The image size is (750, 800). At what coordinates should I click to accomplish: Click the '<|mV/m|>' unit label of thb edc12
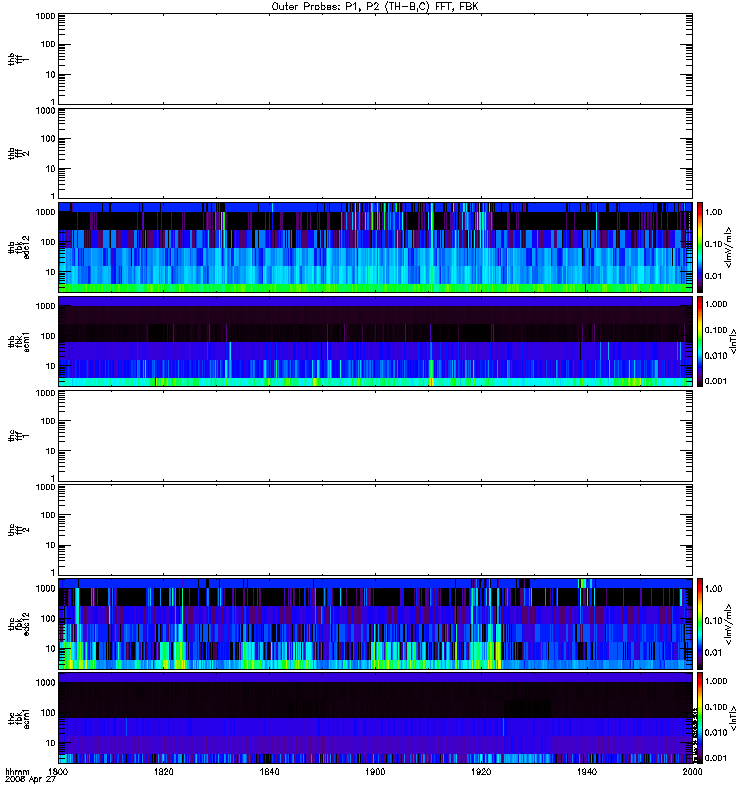tap(729, 247)
